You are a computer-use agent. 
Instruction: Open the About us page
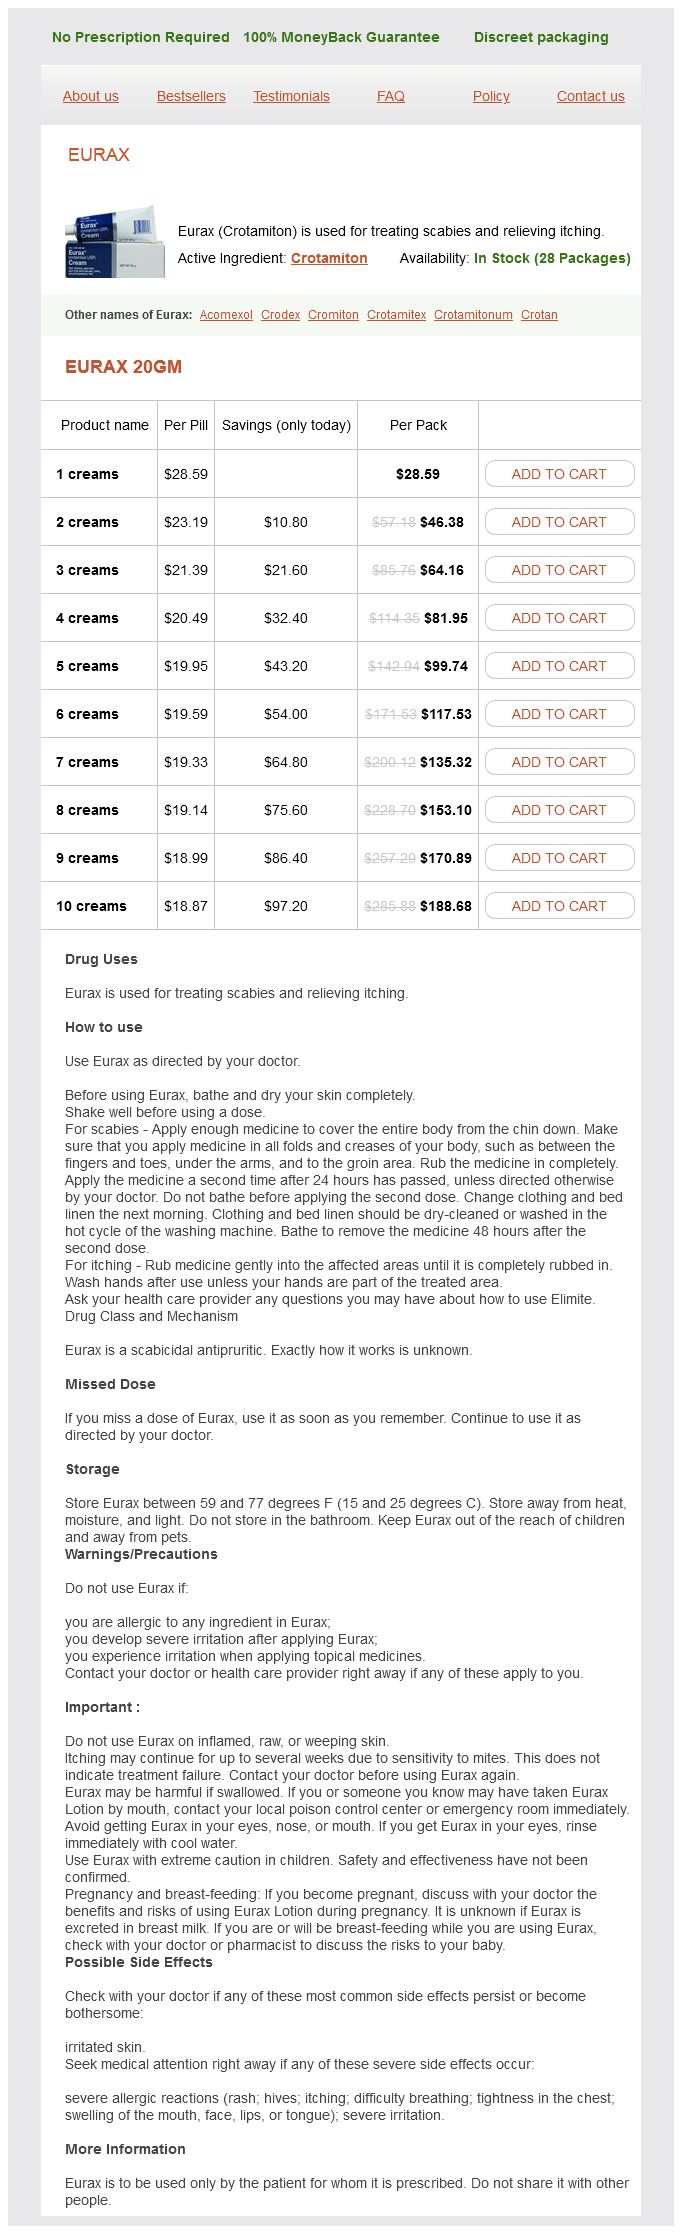click(91, 96)
